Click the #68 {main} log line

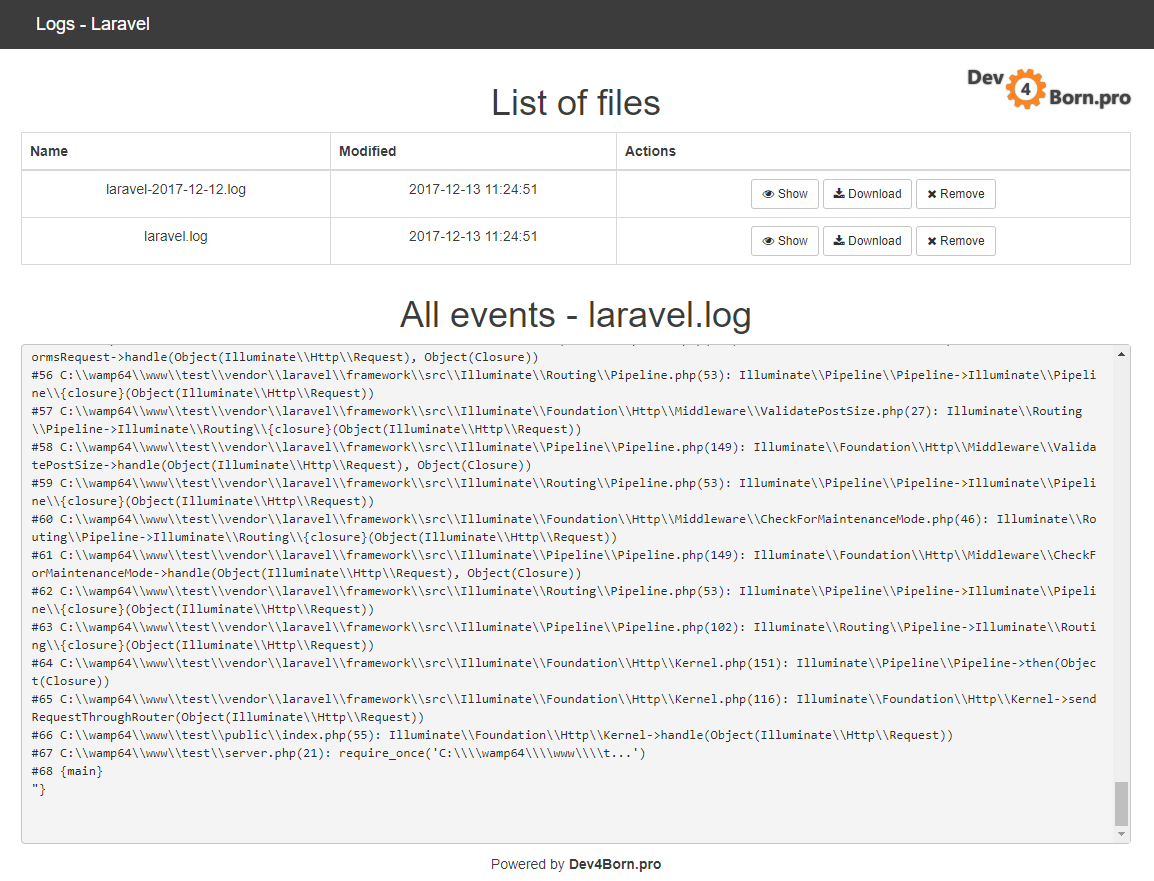tap(67, 771)
